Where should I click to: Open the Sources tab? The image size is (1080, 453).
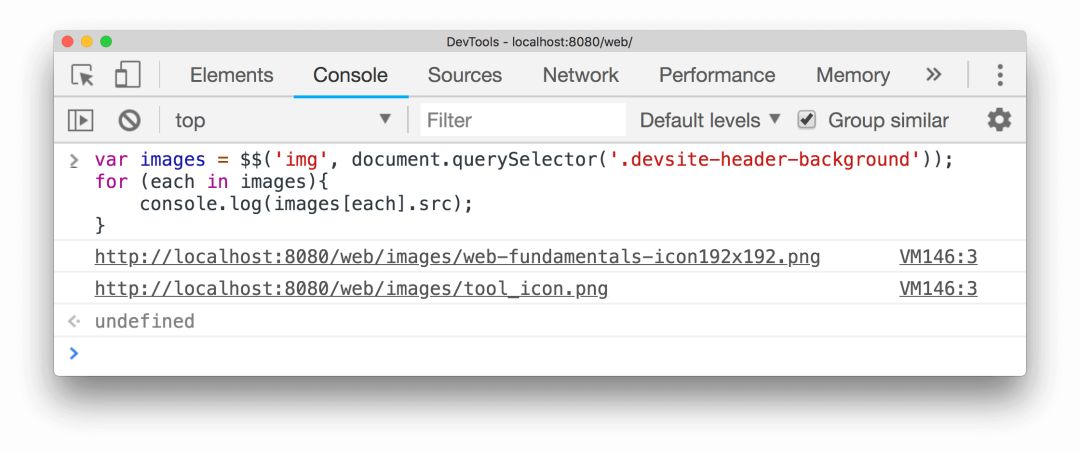464,75
